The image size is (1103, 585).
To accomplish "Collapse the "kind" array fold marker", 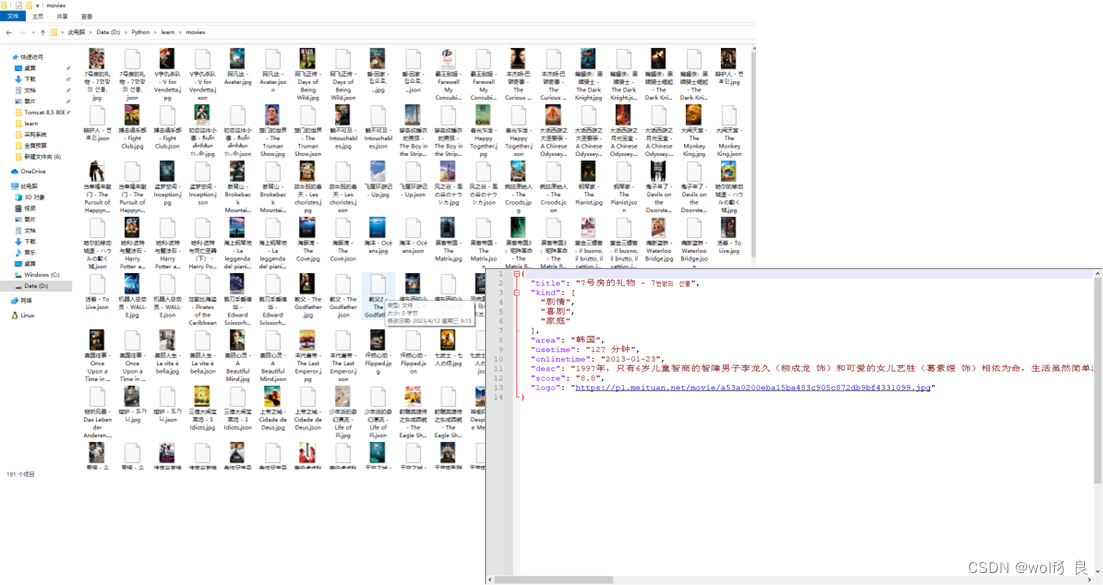I will pyautogui.click(x=516, y=292).
